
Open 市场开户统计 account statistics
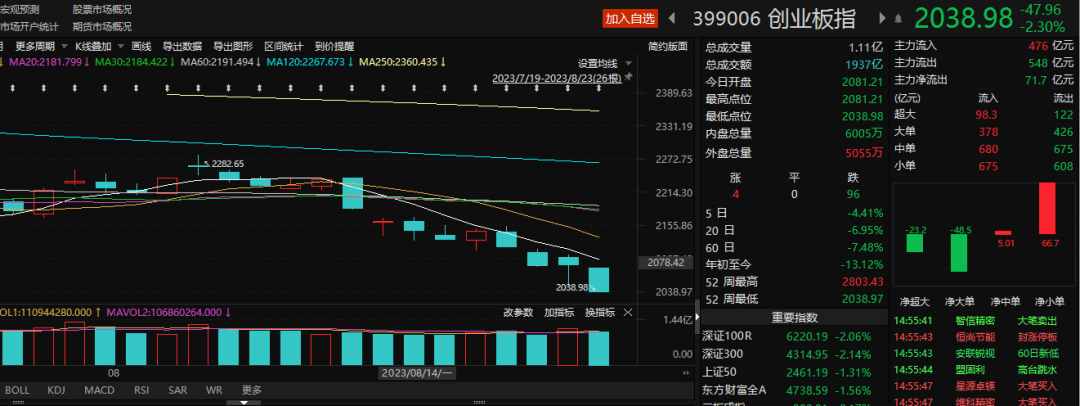[x=30, y=27]
